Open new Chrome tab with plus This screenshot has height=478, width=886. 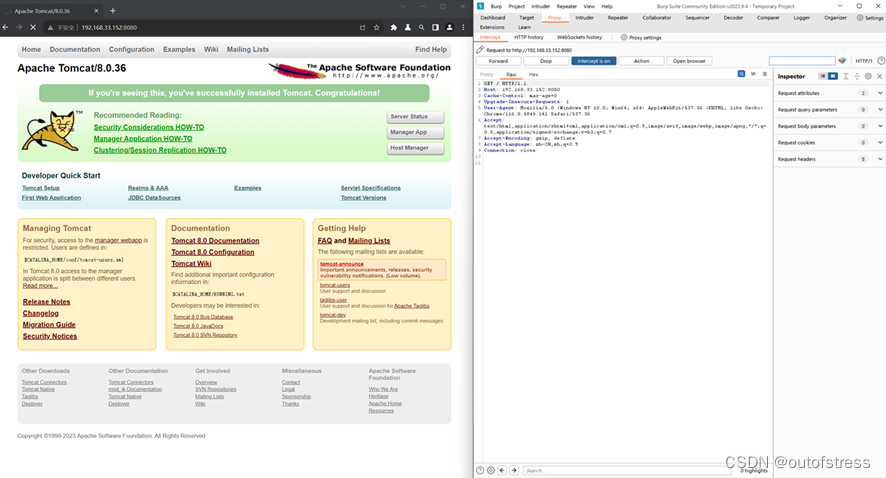[x=112, y=10]
